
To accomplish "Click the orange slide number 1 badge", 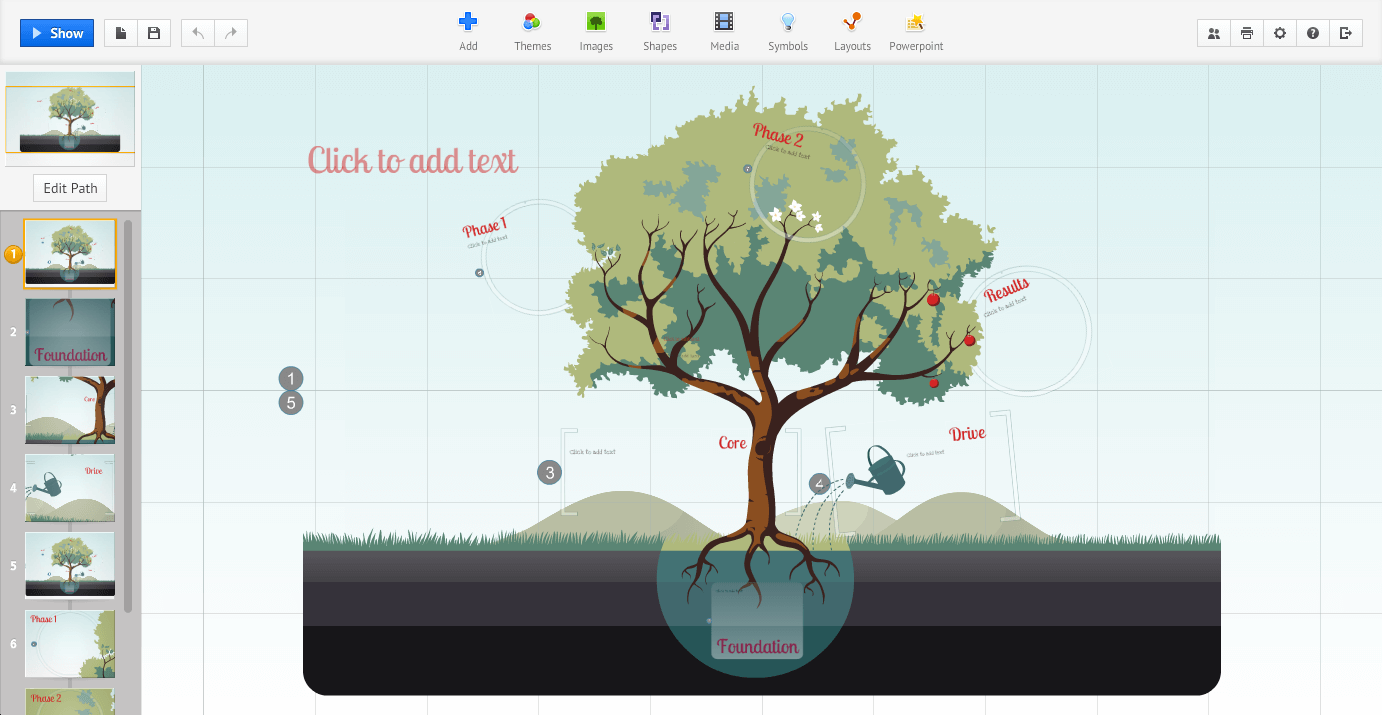I will coord(13,254).
